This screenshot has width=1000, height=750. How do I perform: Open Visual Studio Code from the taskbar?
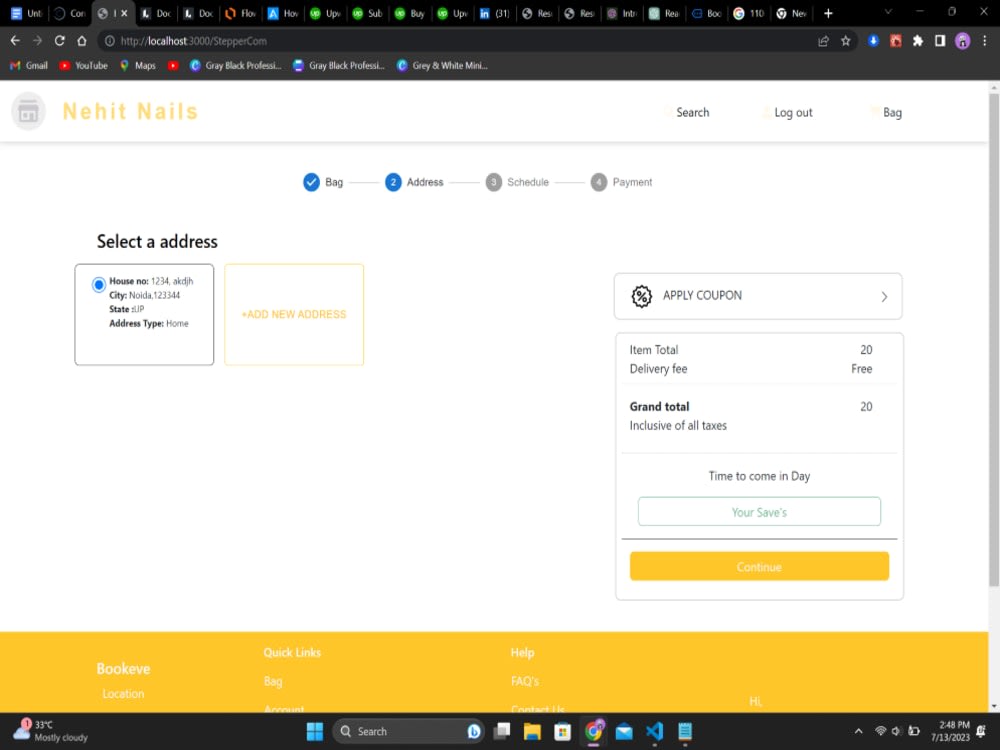(655, 731)
